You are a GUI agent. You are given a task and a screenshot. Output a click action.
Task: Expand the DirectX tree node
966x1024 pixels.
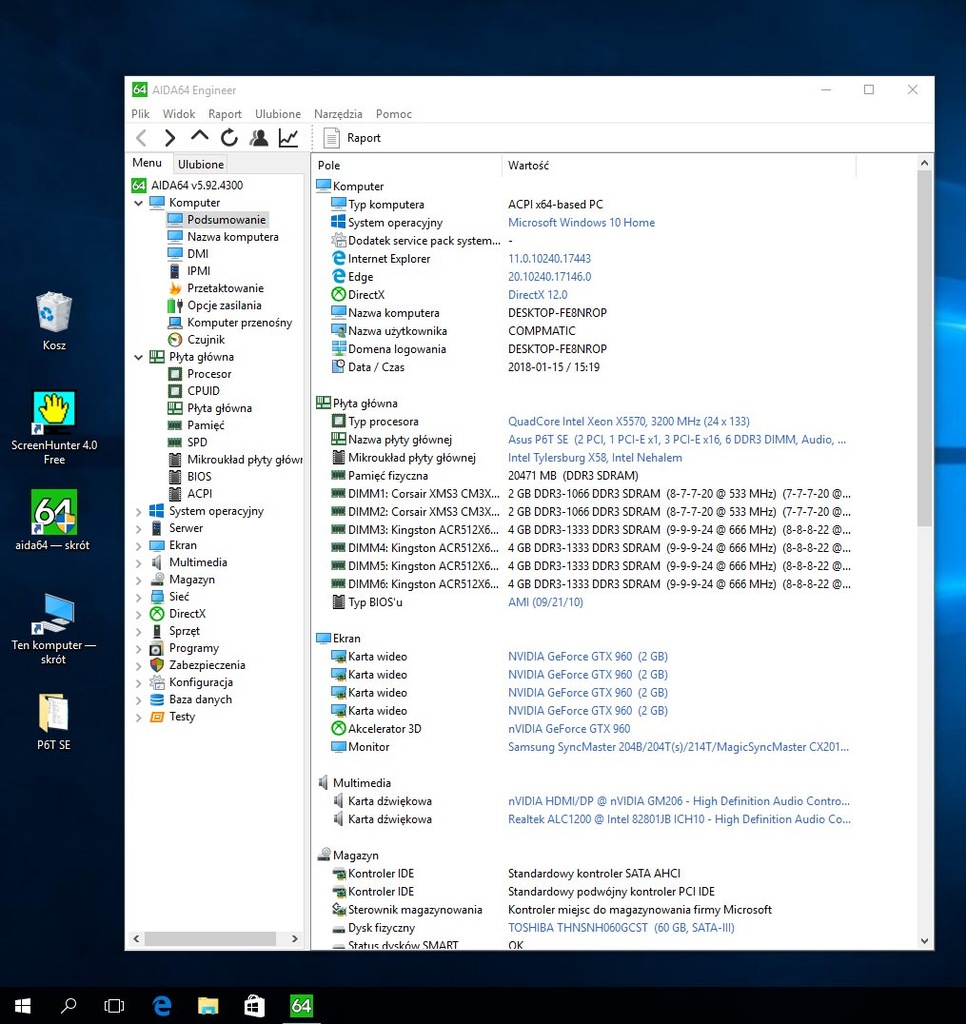[138, 614]
